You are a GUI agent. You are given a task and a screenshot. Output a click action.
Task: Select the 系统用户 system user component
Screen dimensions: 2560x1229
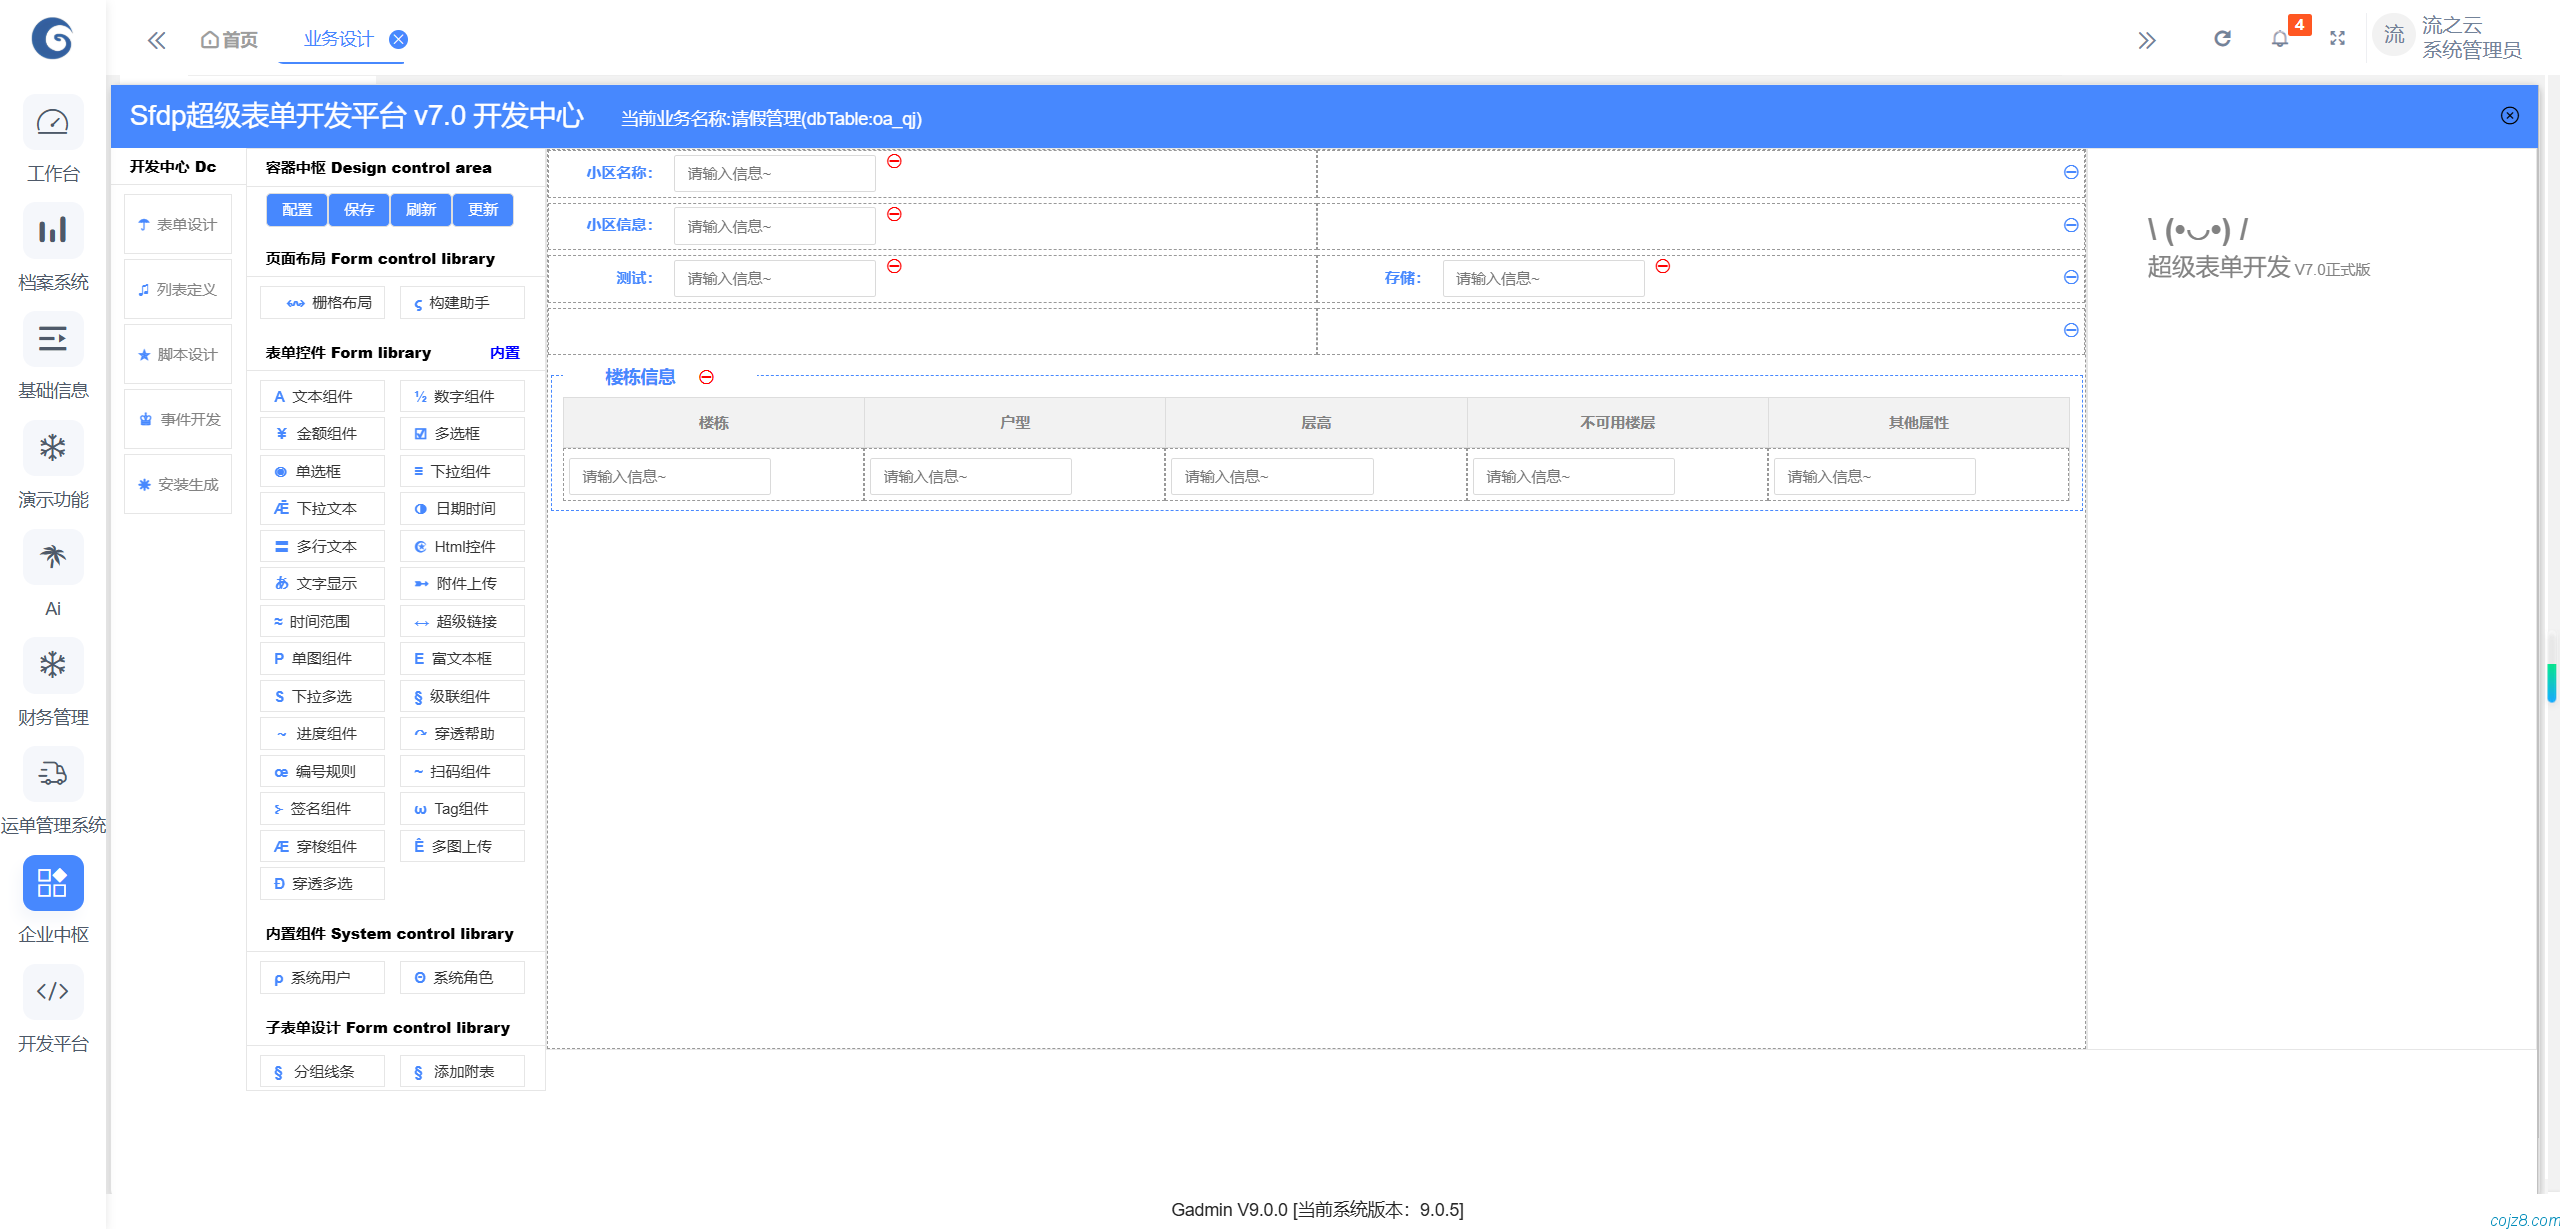click(321, 977)
